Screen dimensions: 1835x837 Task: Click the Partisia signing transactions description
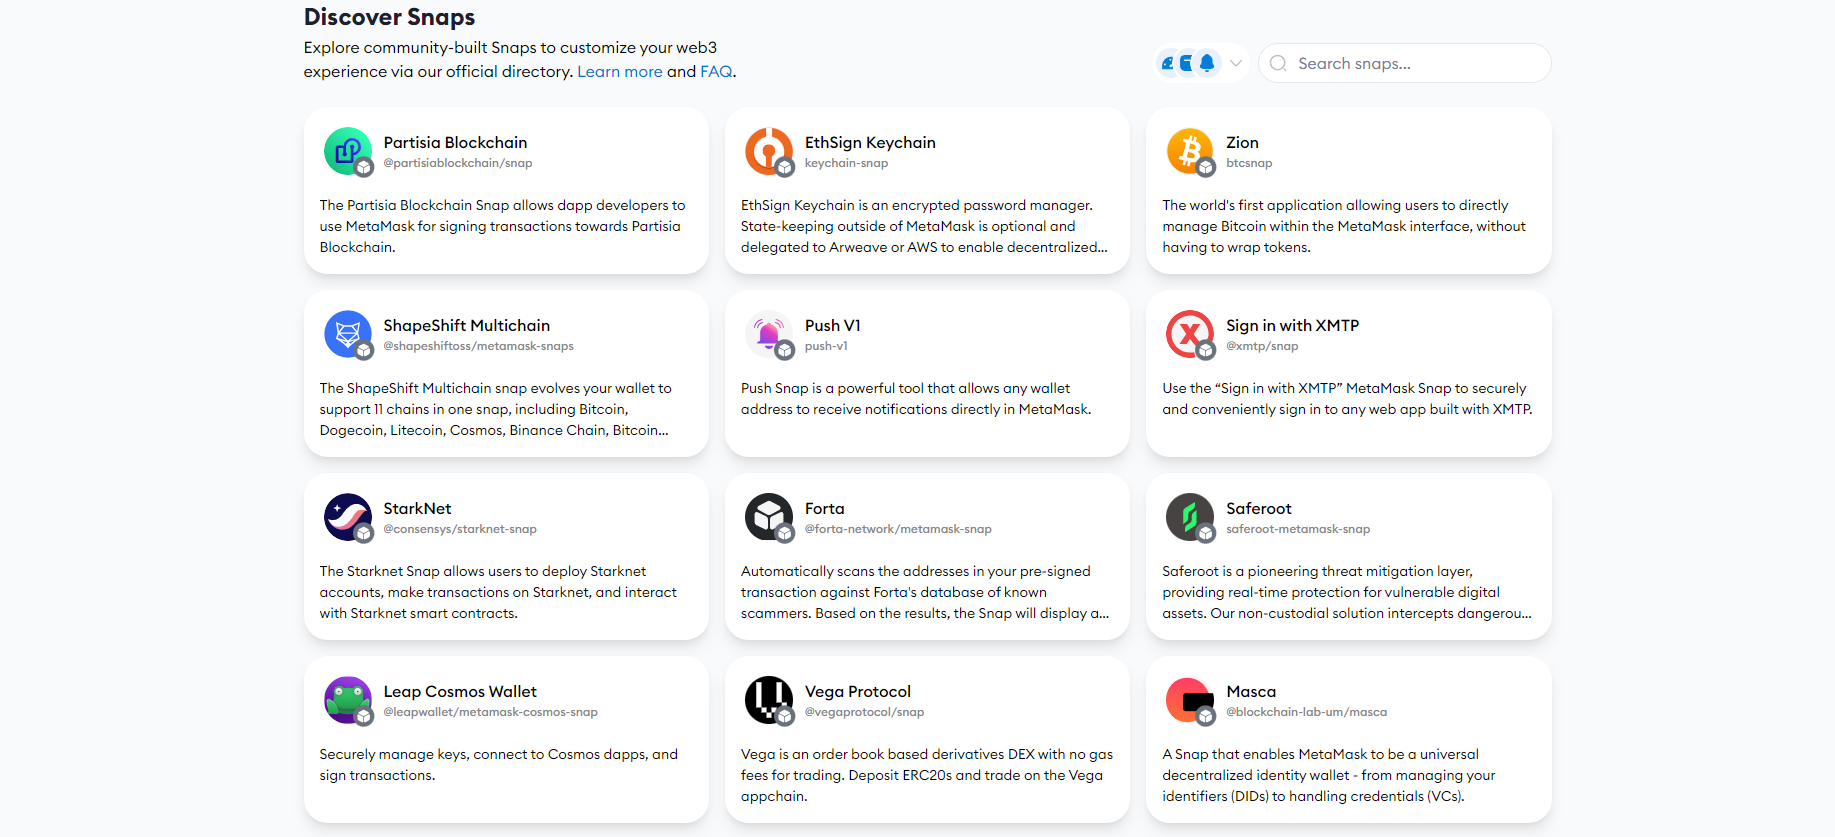(x=503, y=226)
